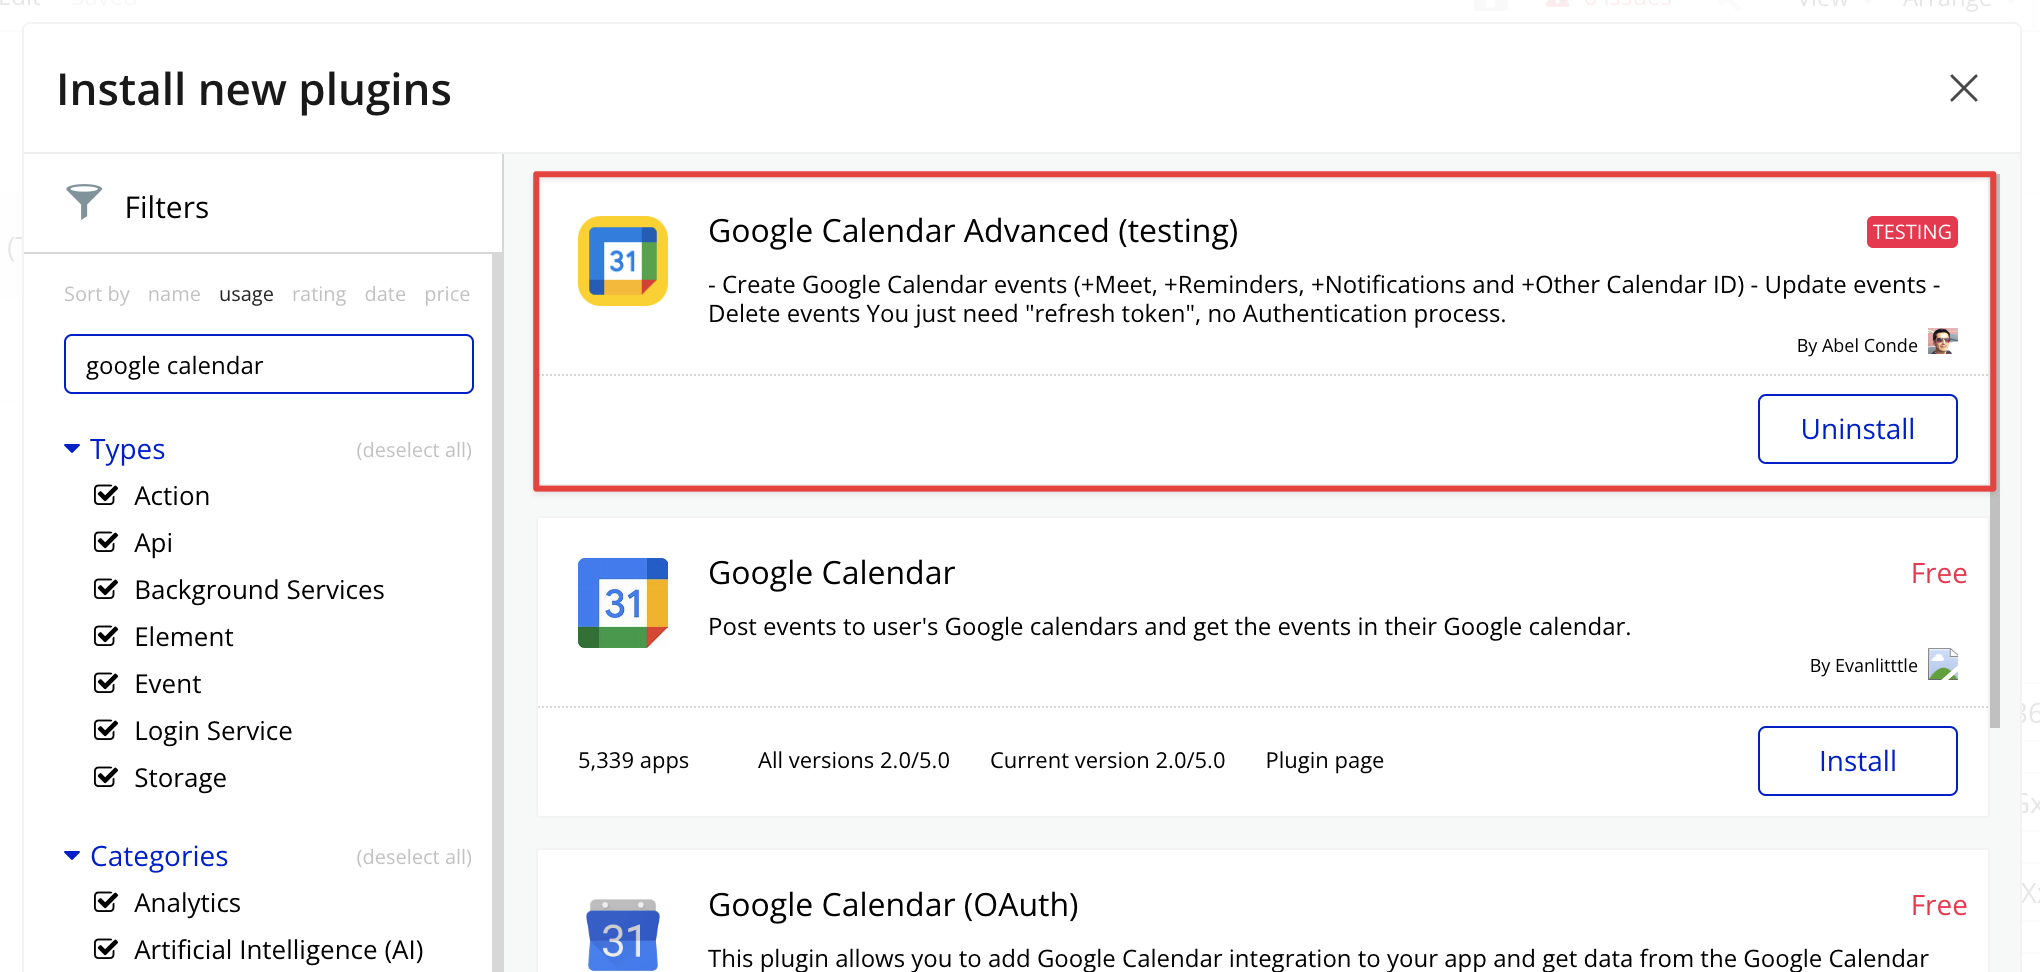Click Evanlitttle's author avatar

1942,664
